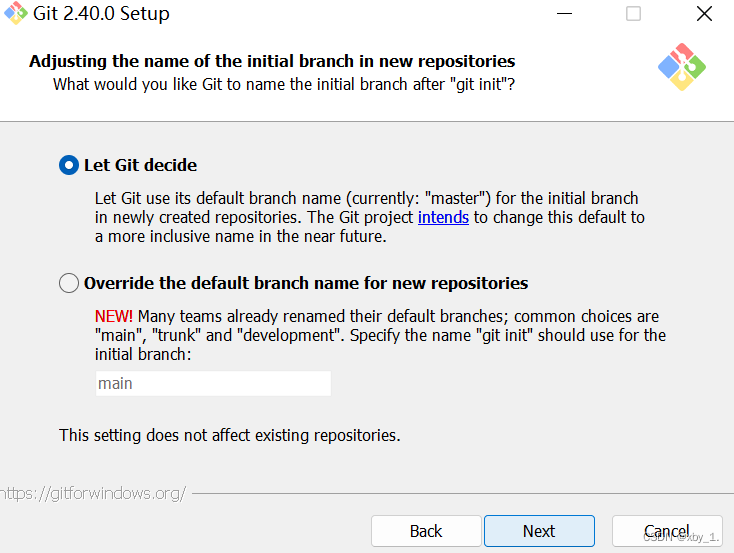Minimize the Git Setup window
The height and width of the screenshot is (553, 734).
pyautogui.click(x=564, y=14)
